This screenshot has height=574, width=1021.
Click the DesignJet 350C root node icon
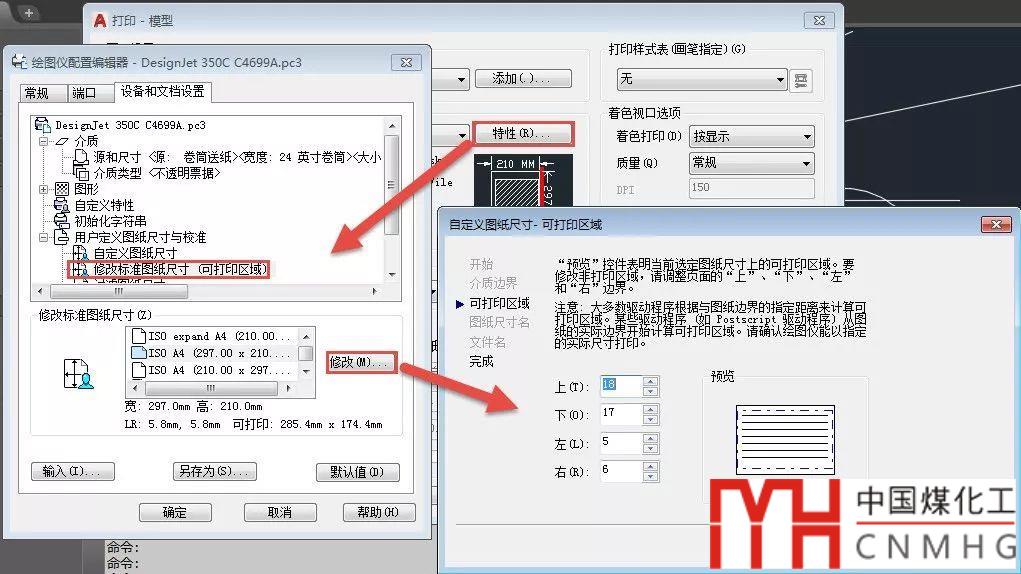[42, 125]
